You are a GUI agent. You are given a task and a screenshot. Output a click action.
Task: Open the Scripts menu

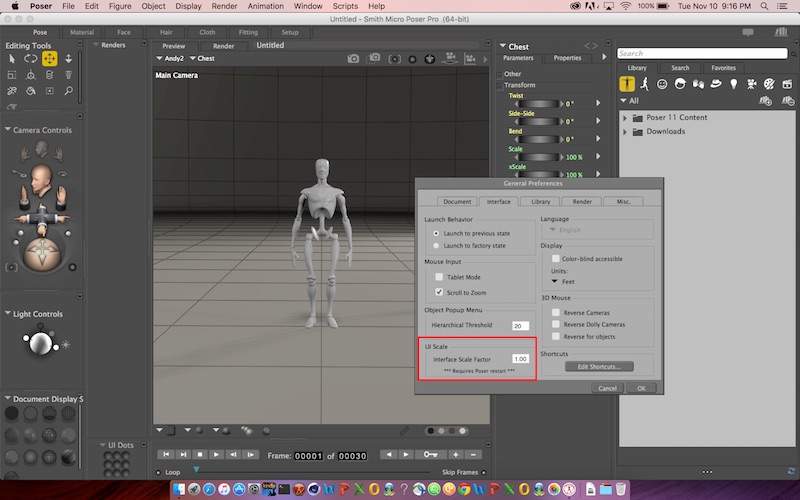tap(345, 6)
